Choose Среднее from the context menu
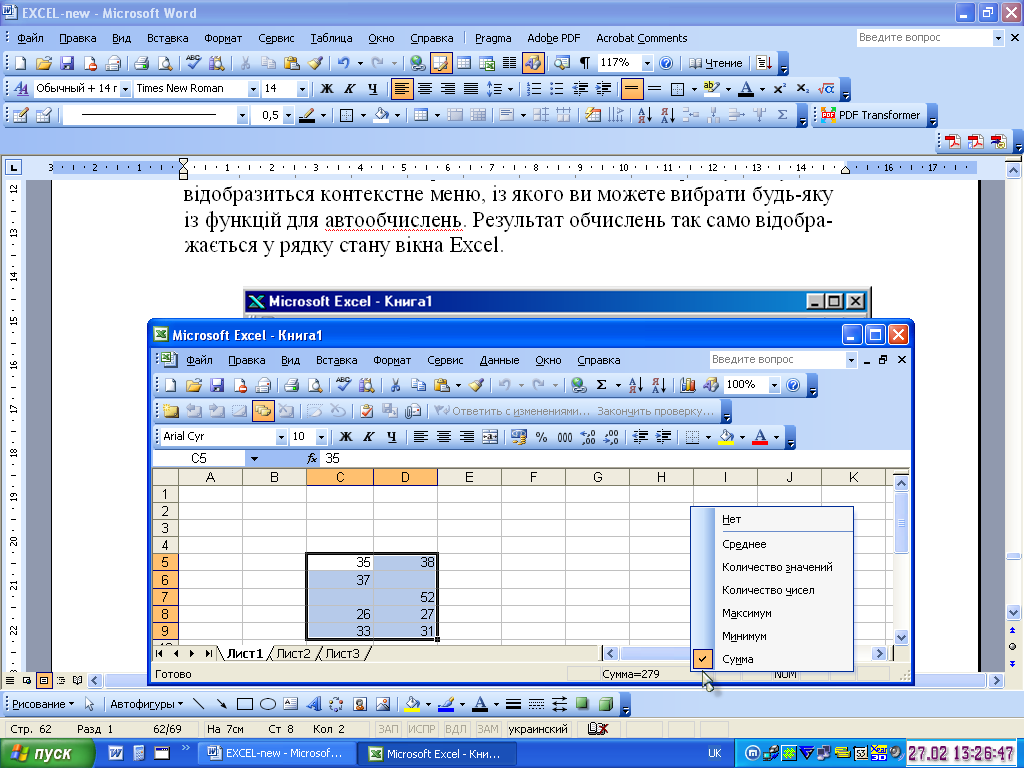 coord(773,544)
